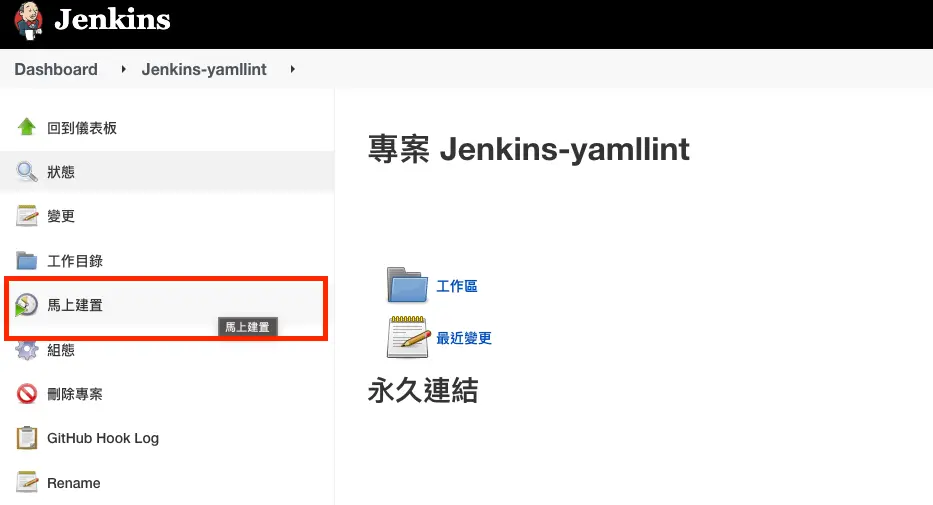Click the clock build icon for 馬上建置
Viewport: 933px width, 505px height.
[26, 305]
